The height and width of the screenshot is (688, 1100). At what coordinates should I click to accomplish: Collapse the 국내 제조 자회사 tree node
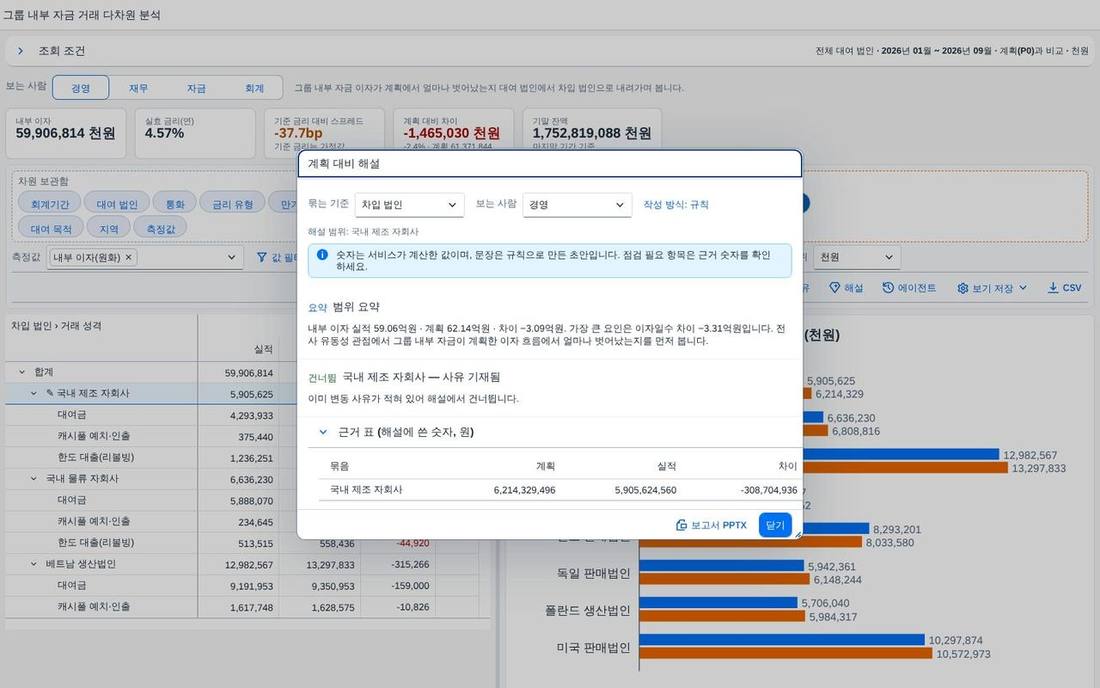tap(33, 393)
